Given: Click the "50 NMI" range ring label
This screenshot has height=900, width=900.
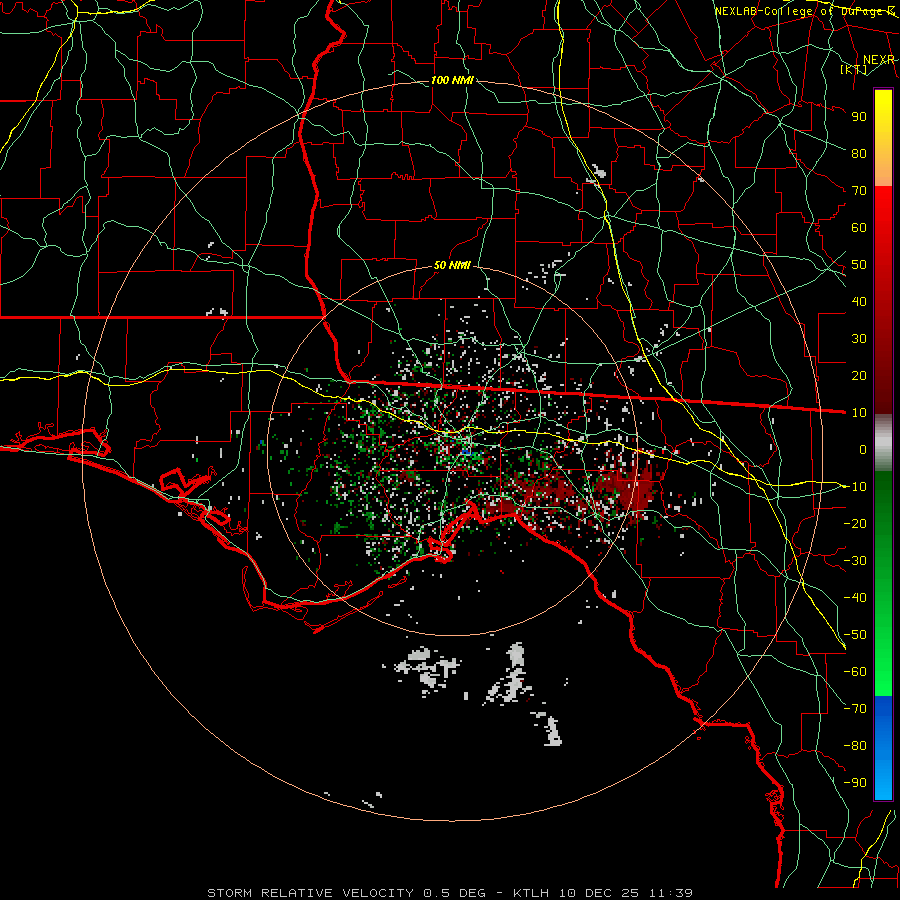Looking at the screenshot, I should coord(452,265).
